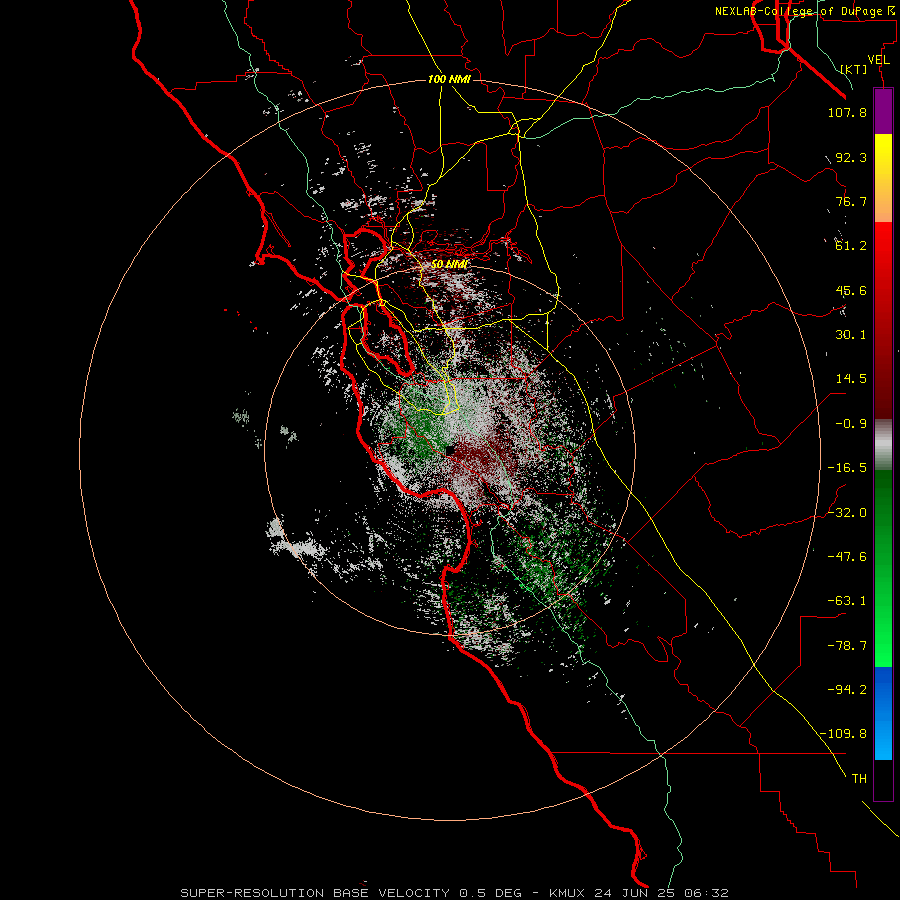Viewport: 900px width, 900px height.
Task: Click the VEL legend title
Action: click(878, 60)
